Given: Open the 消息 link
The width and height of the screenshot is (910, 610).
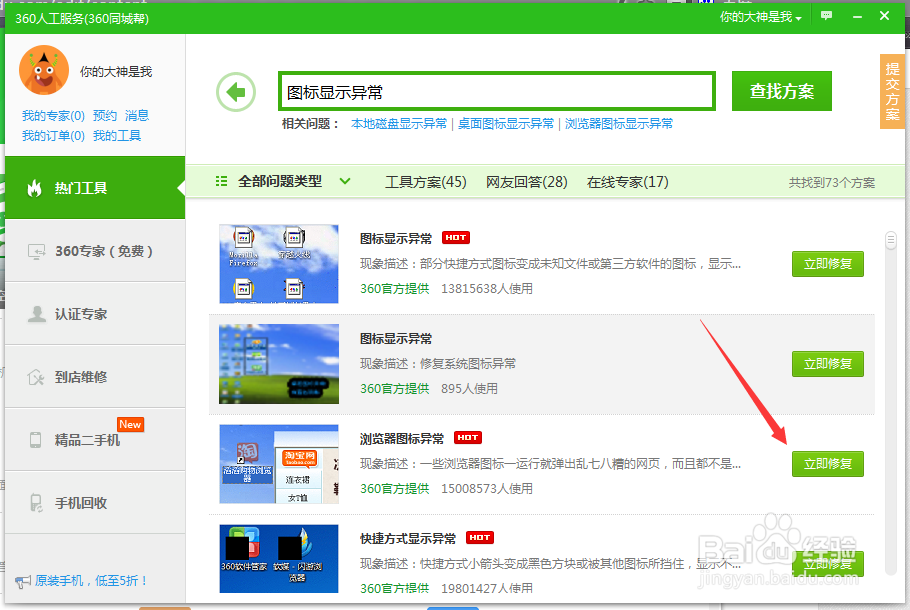Looking at the screenshot, I should [x=137, y=115].
